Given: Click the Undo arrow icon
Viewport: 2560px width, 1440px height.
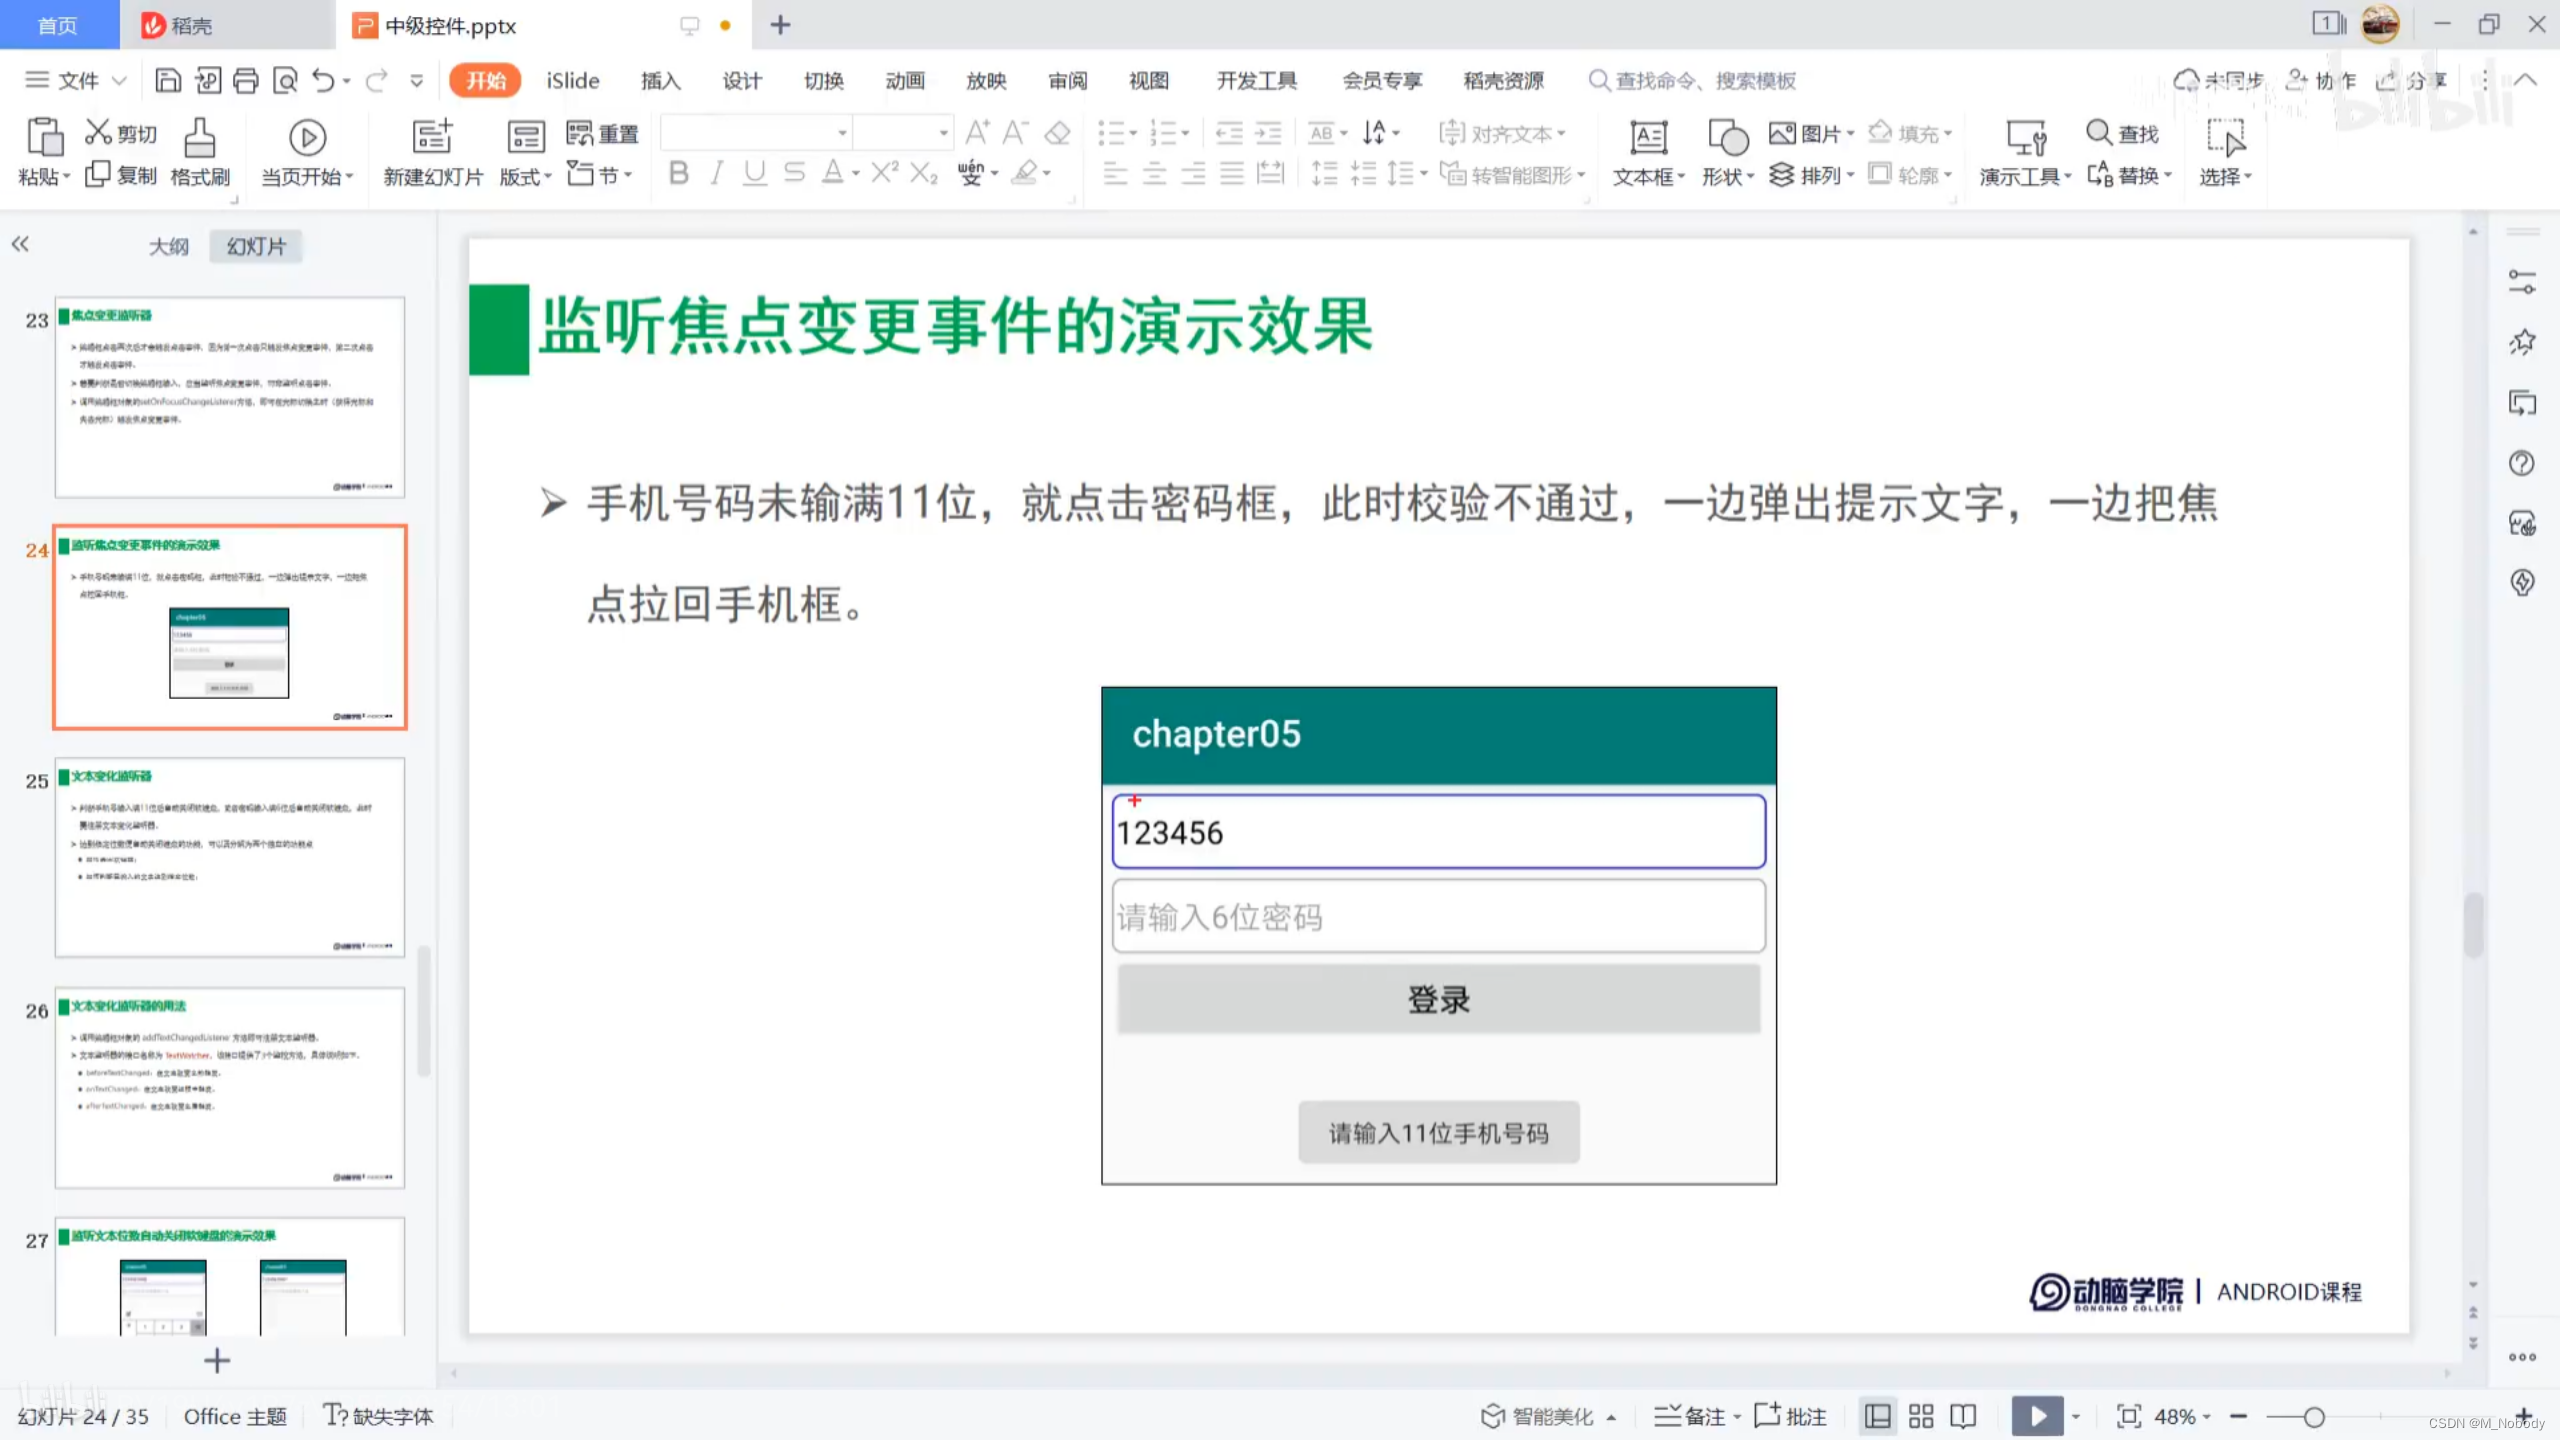Looking at the screenshot, I should click(323, 81).
